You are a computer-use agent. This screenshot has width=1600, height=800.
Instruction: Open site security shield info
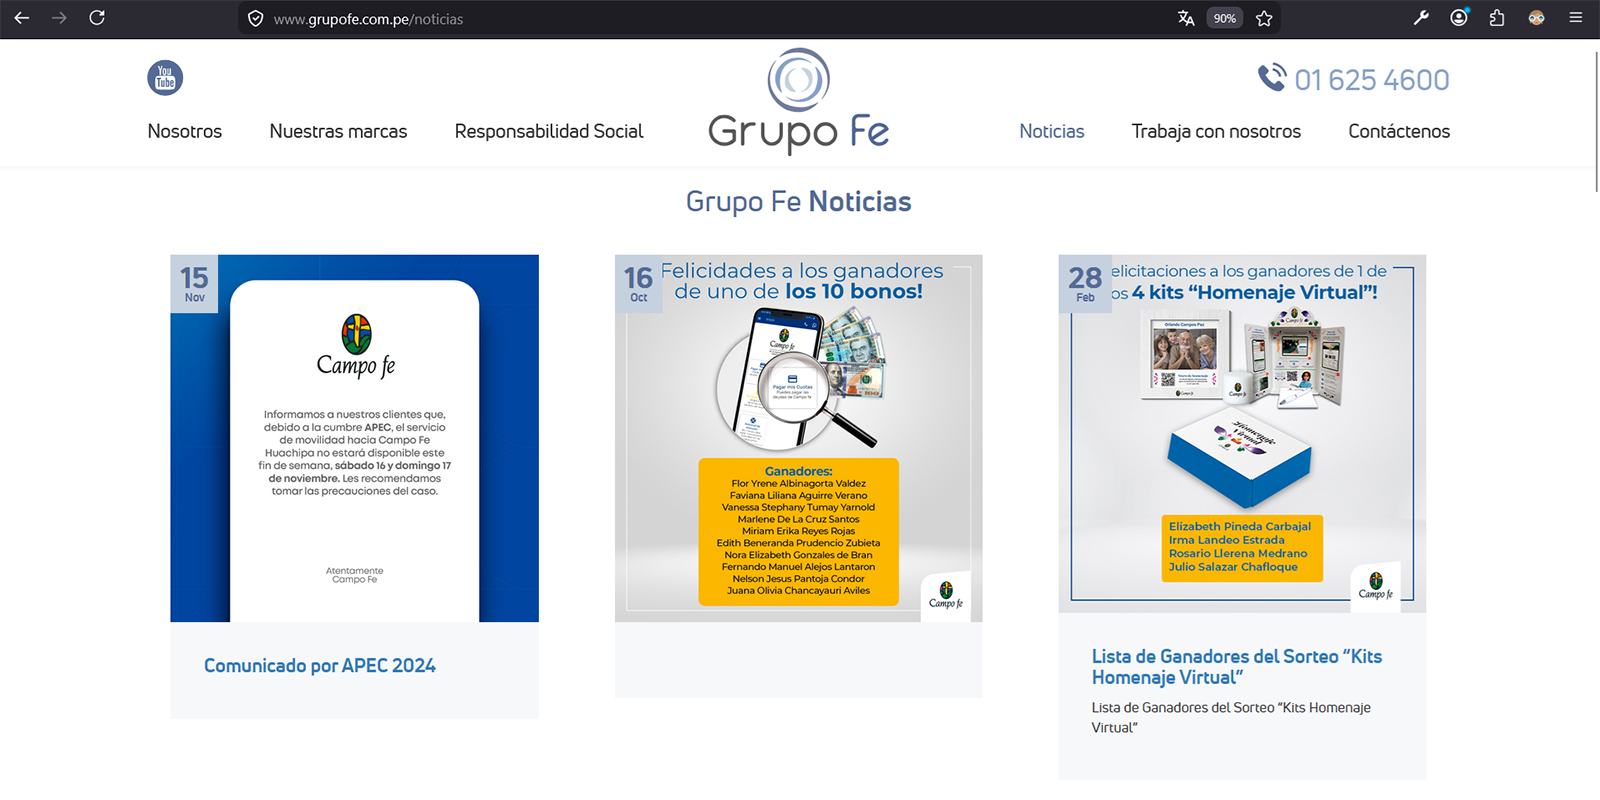click(x=255, y=18)
